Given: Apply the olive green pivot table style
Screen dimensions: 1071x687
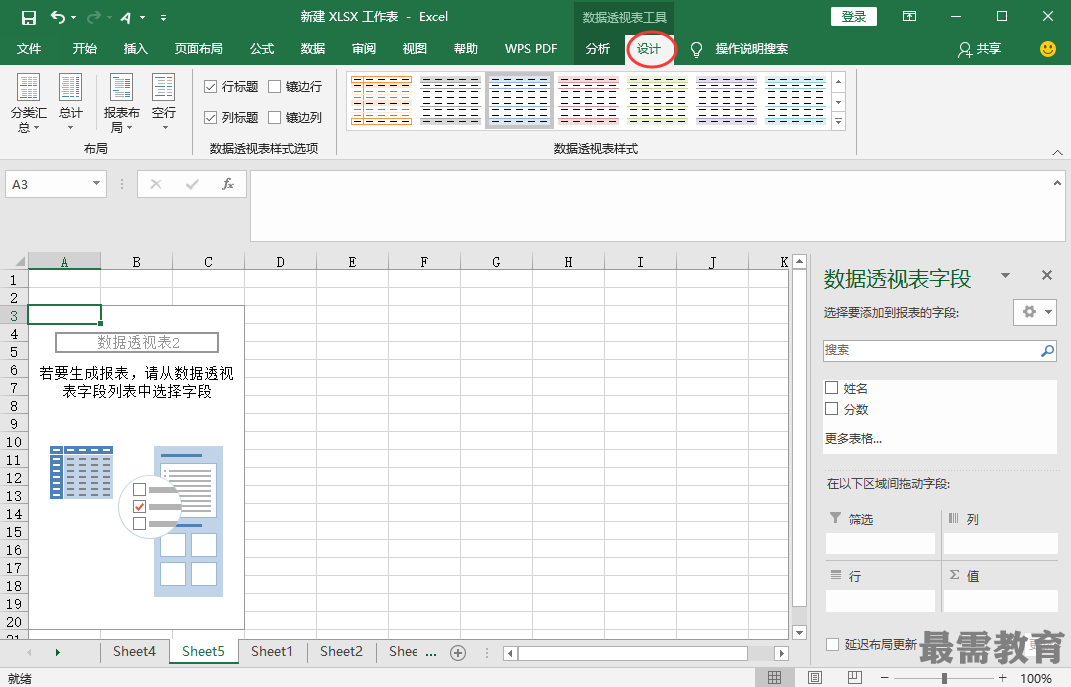Looking at the screenshot, I should click(657, 100).
